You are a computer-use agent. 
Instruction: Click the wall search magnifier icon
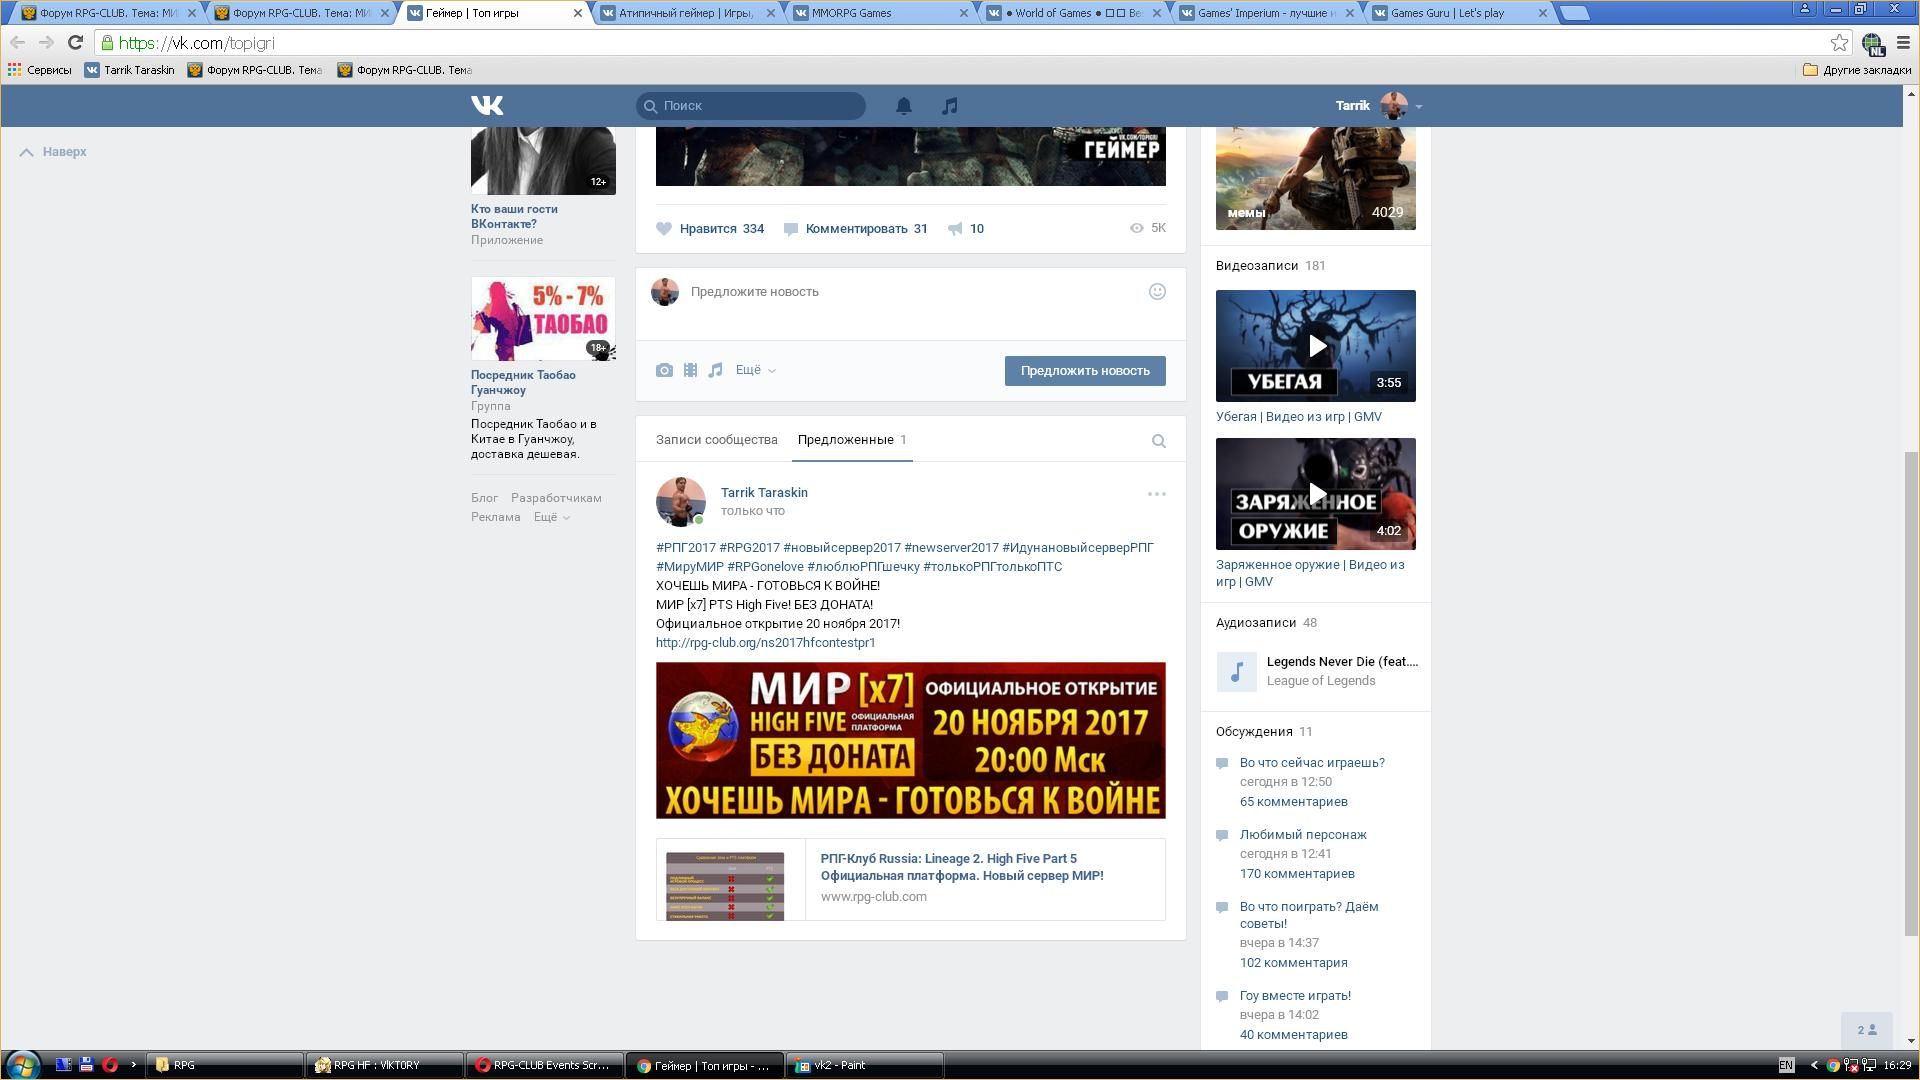coord(1158,441)
